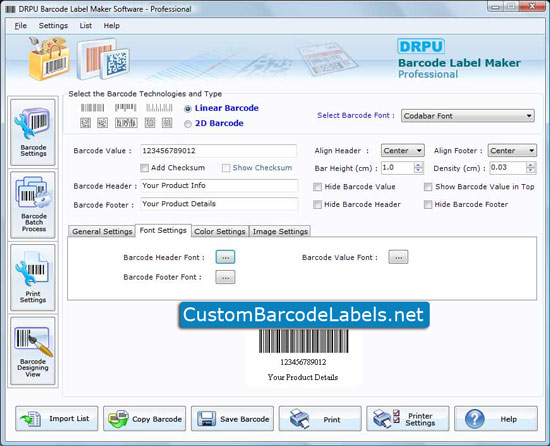Click the Barcode Footer Font browse button
Screen dimensions: 550x446
point(225,277)
